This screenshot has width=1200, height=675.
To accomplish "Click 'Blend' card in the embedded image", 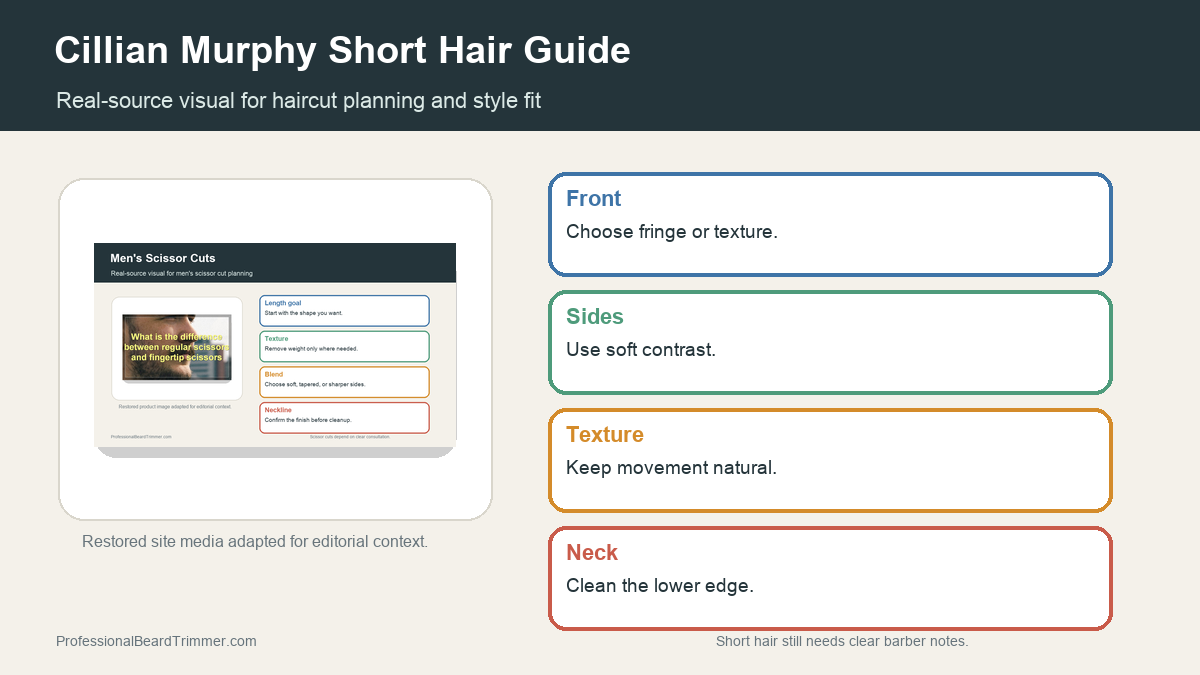I will click(344, 382).
